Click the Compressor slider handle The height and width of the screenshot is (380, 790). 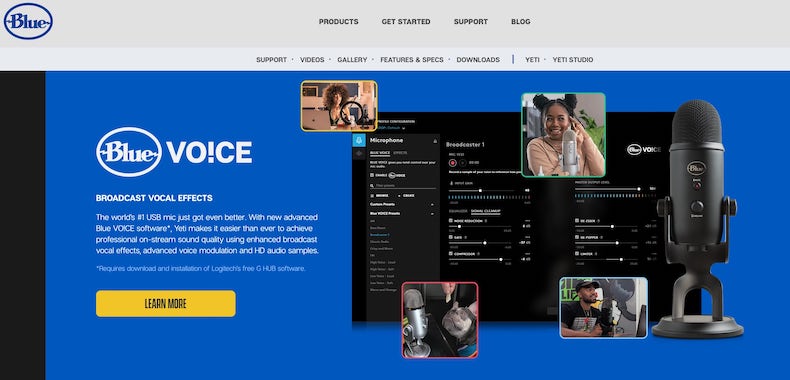pyautogui.click(x=501, y=260)
